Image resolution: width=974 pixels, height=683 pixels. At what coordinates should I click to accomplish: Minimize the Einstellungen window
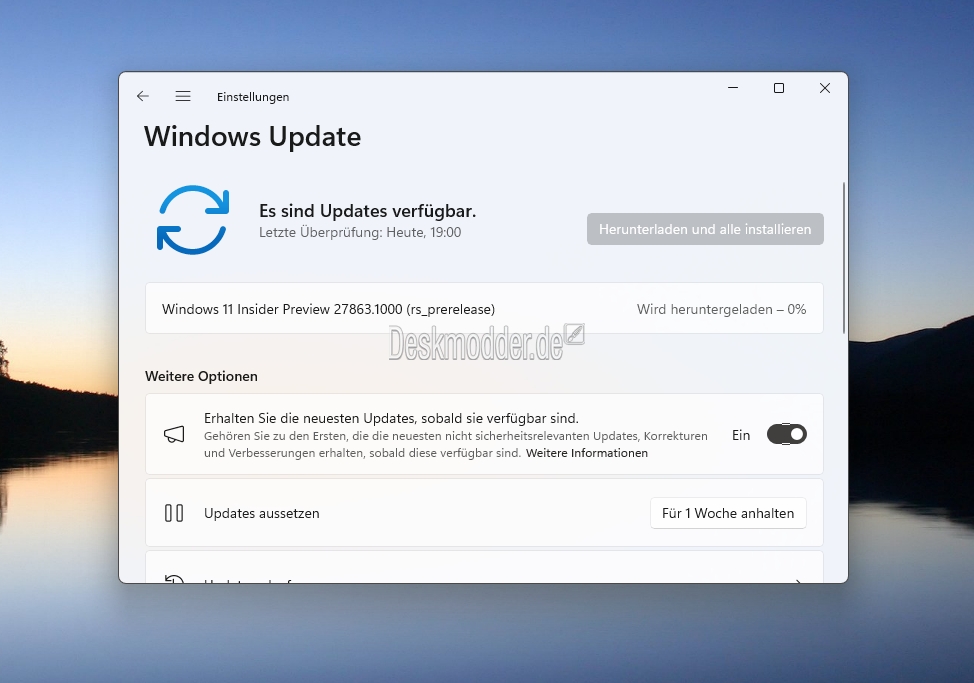click(x=733, y=88)
